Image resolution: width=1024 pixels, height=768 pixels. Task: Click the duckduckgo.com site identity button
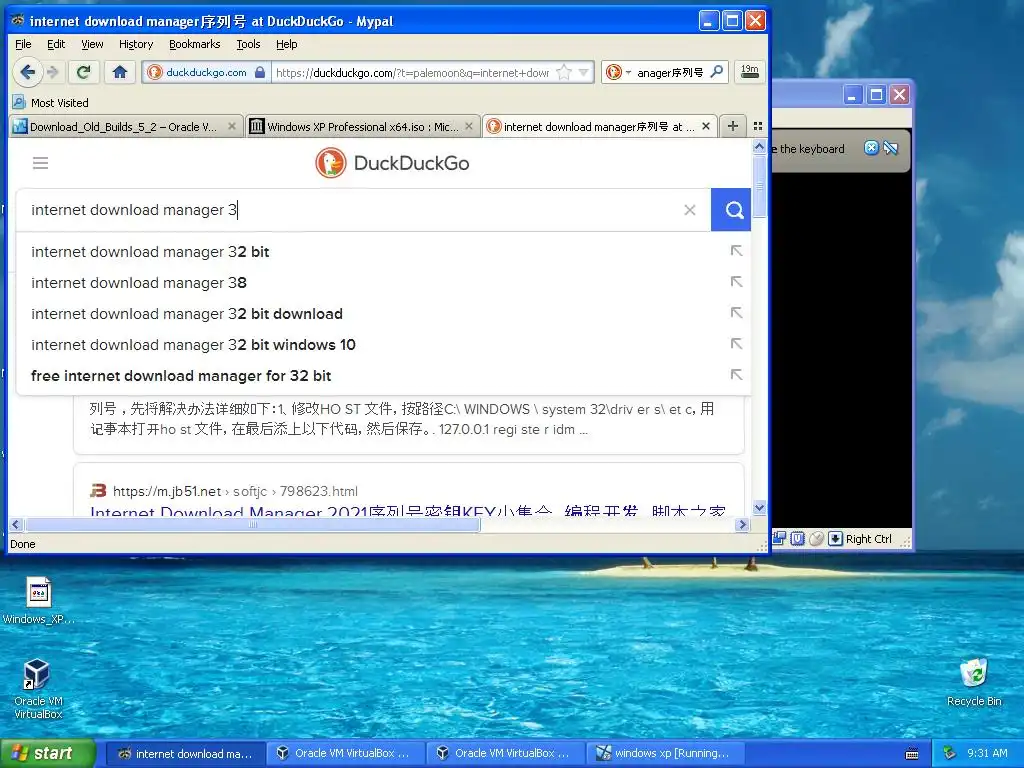coord(206,72)
